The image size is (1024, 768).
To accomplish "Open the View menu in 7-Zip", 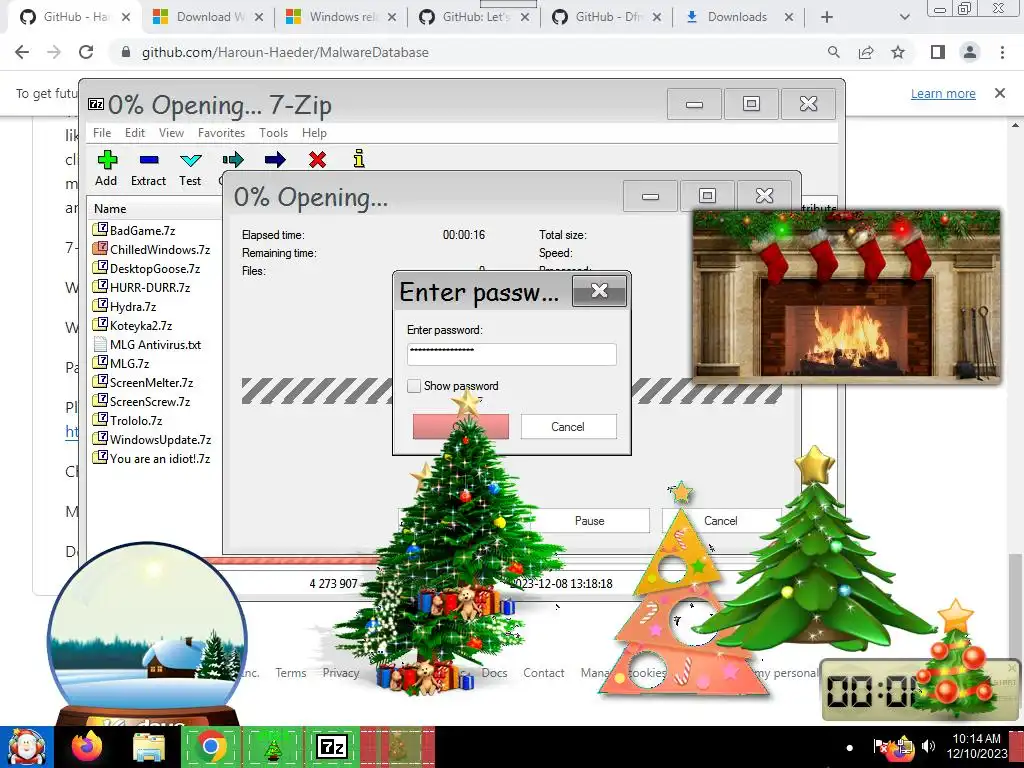I will click(171, 133).
